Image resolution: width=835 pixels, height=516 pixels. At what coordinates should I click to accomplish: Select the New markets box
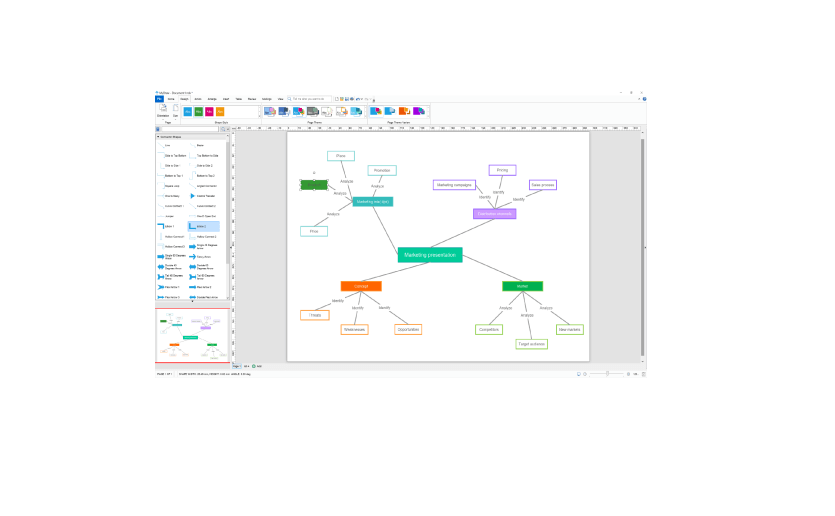point(570,330)
